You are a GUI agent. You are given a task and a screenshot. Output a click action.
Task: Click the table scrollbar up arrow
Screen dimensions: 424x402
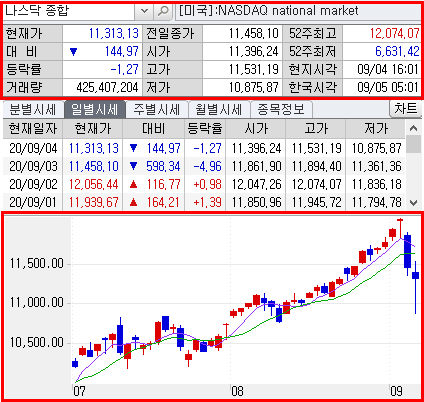pyautogui.click(x=413, y=128)
